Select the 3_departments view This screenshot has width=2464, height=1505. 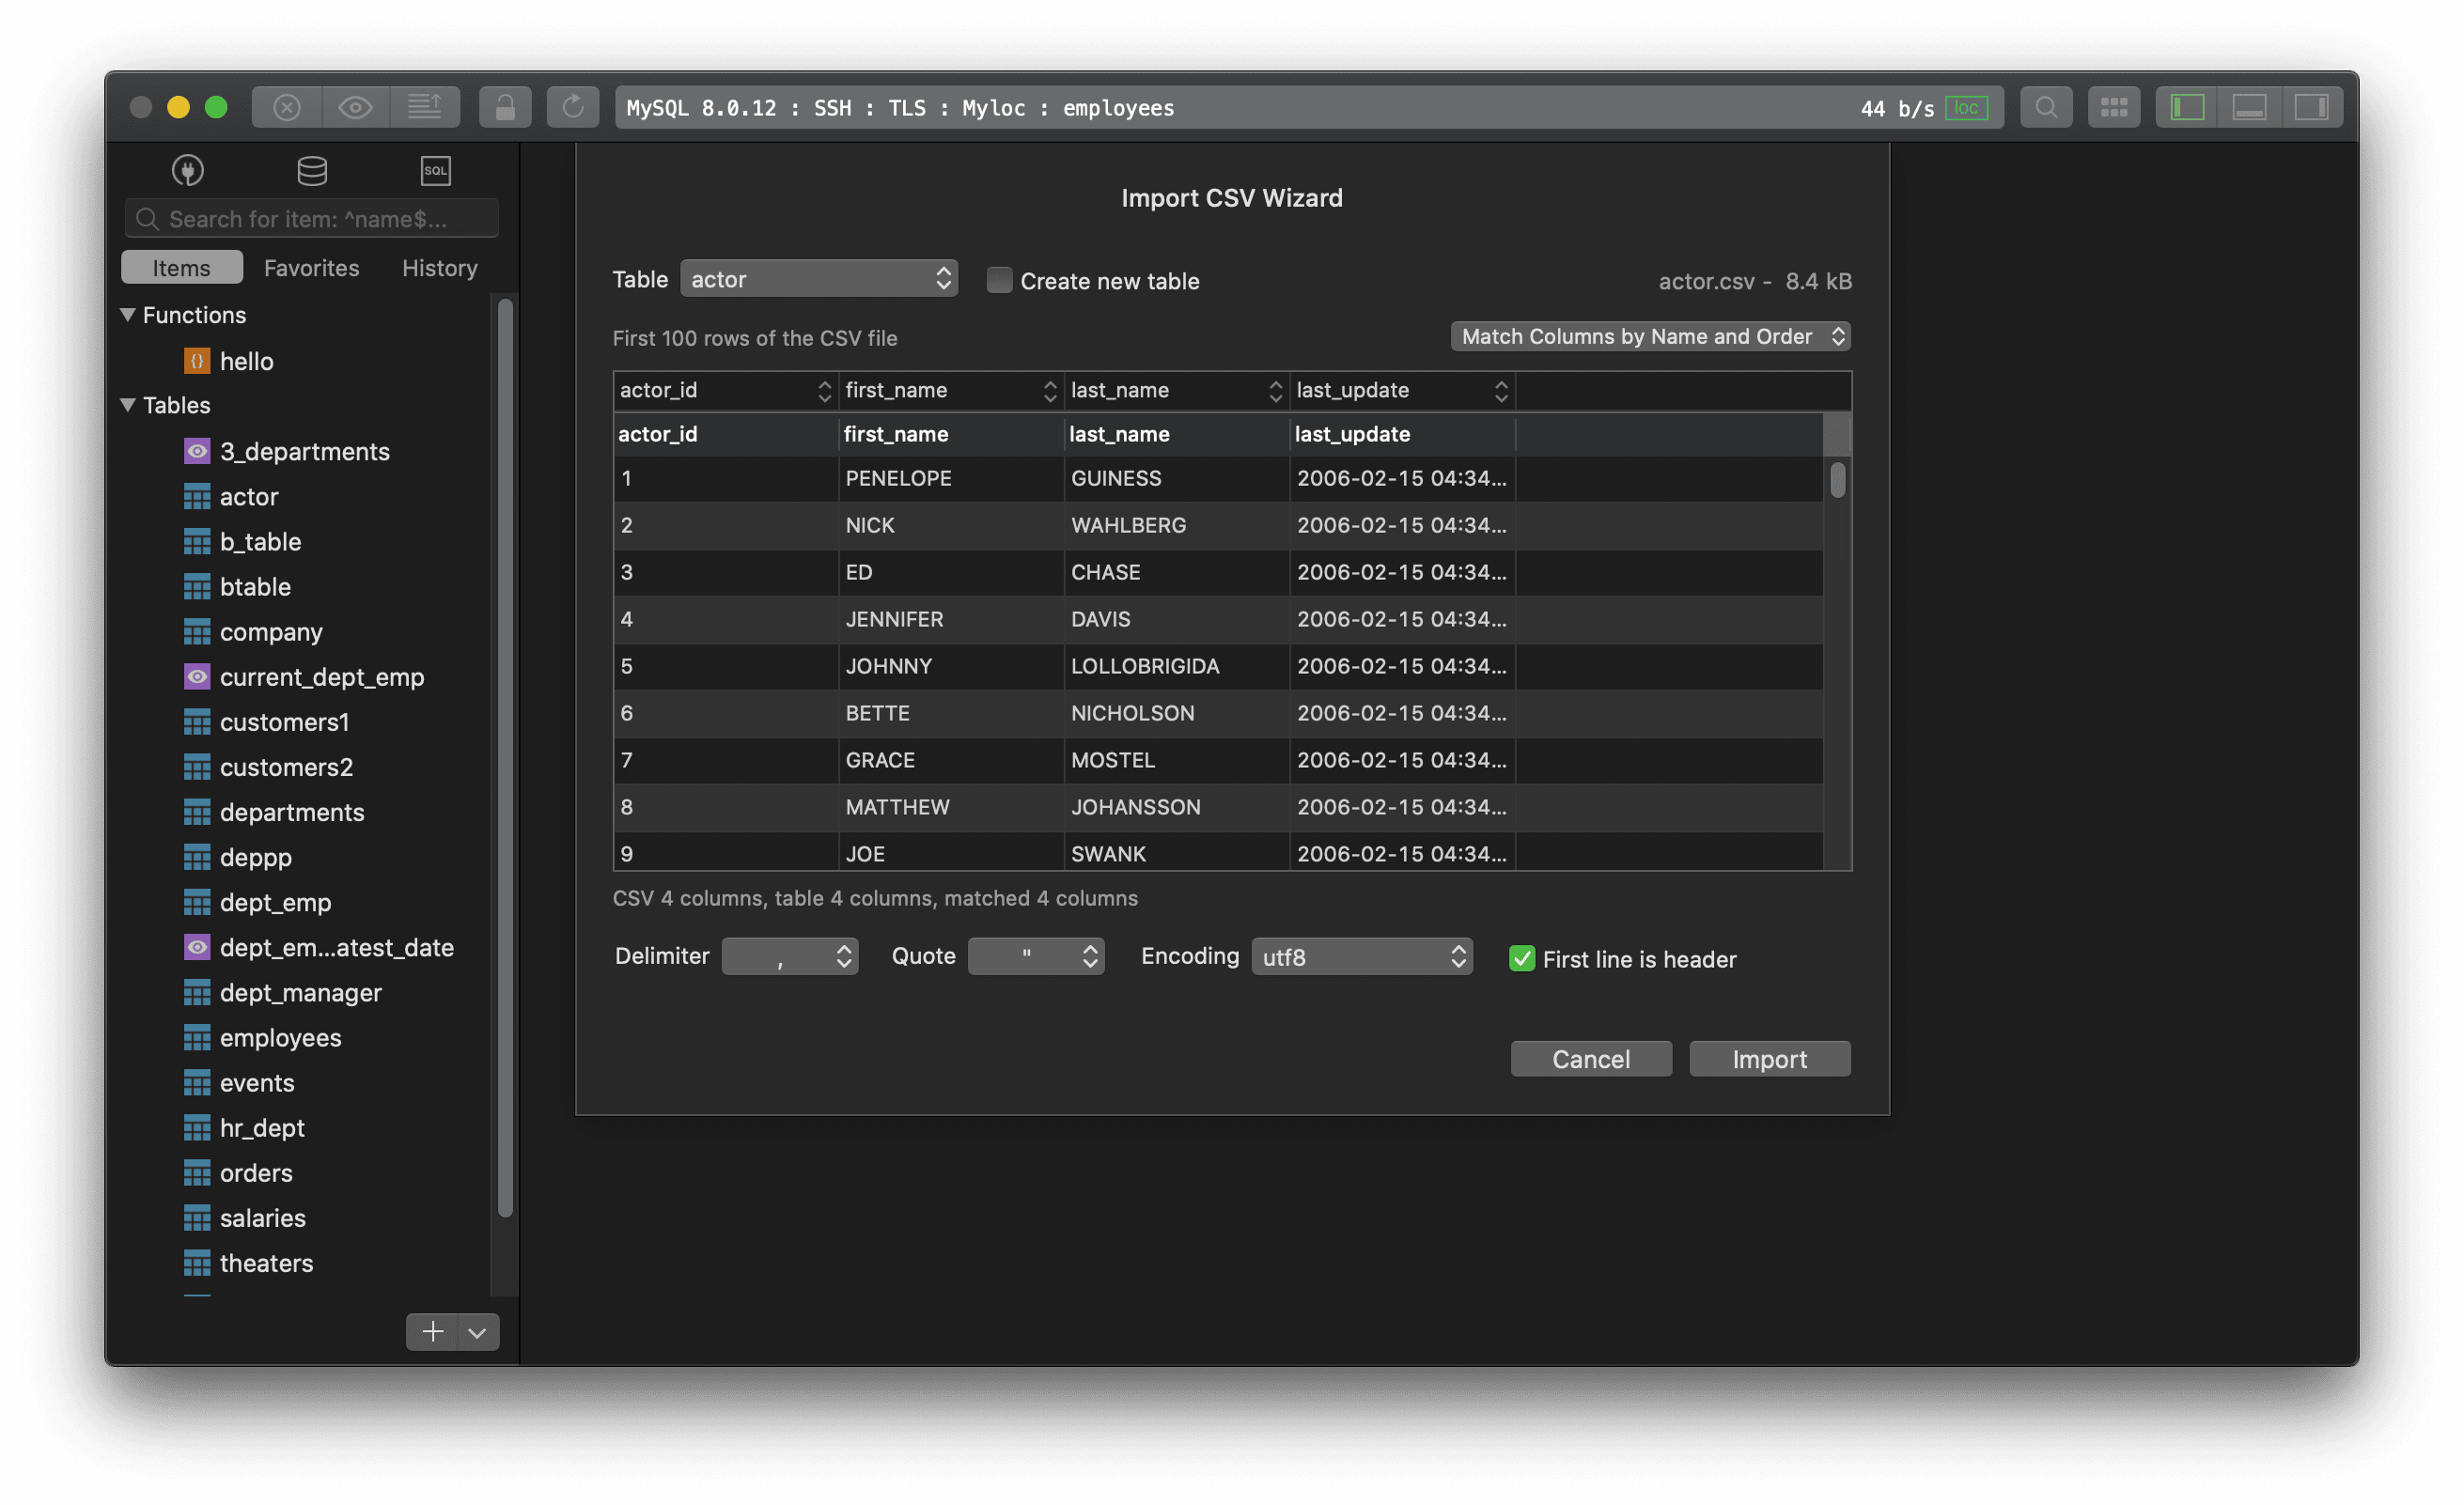(304, 451)
